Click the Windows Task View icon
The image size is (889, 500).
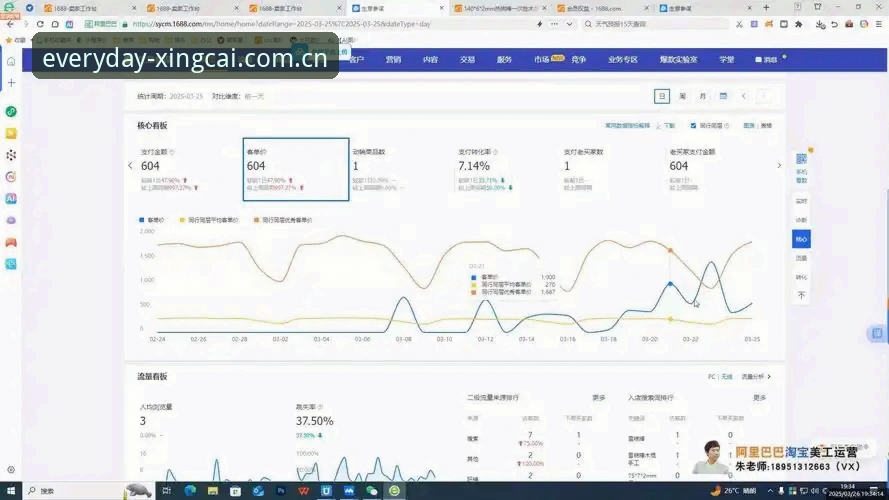(166, 491)
